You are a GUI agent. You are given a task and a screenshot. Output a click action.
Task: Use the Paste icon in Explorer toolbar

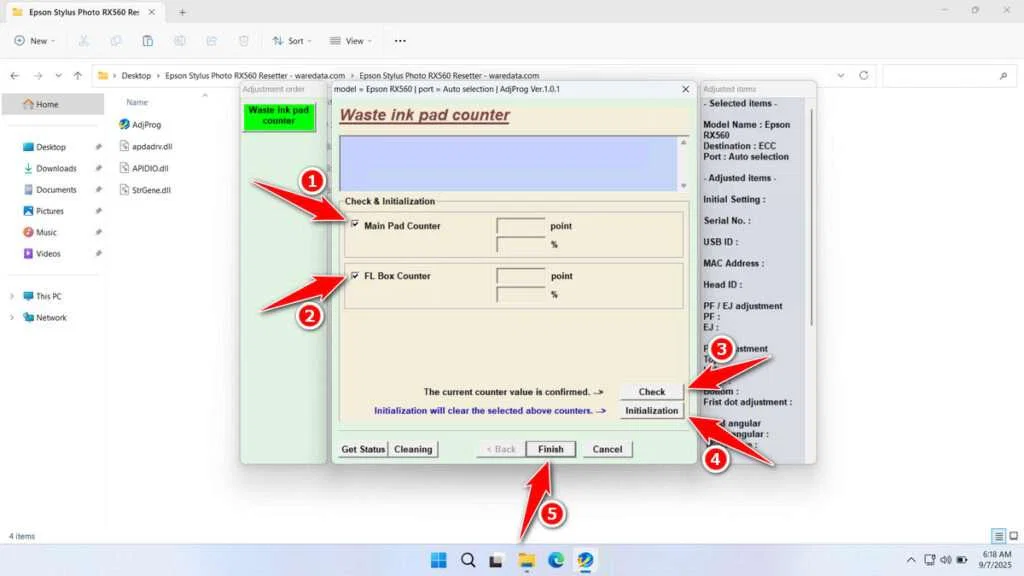tap(148, 41)
